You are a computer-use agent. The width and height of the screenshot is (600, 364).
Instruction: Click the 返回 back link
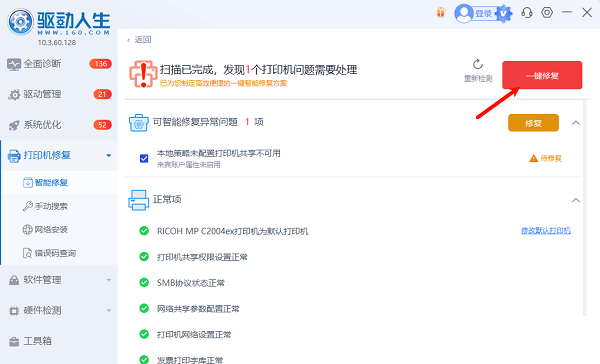(139, 40)
